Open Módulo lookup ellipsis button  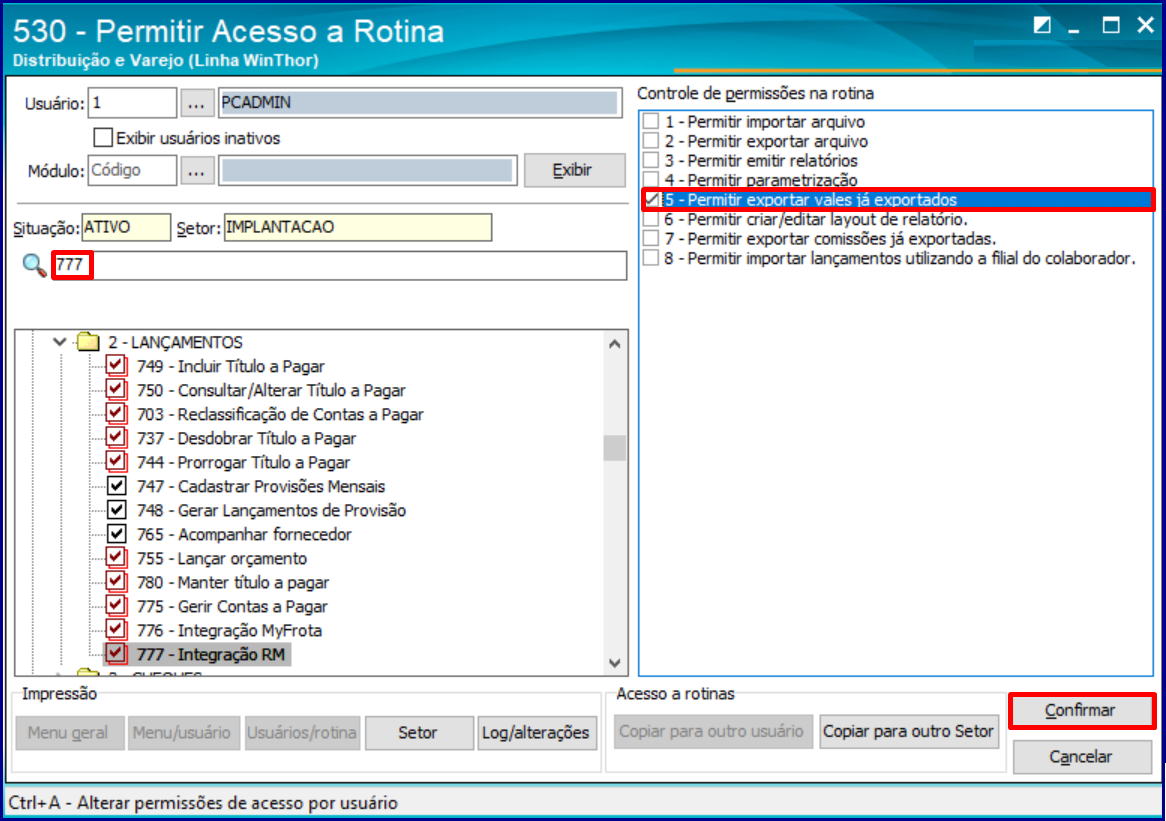pos(196,171)
